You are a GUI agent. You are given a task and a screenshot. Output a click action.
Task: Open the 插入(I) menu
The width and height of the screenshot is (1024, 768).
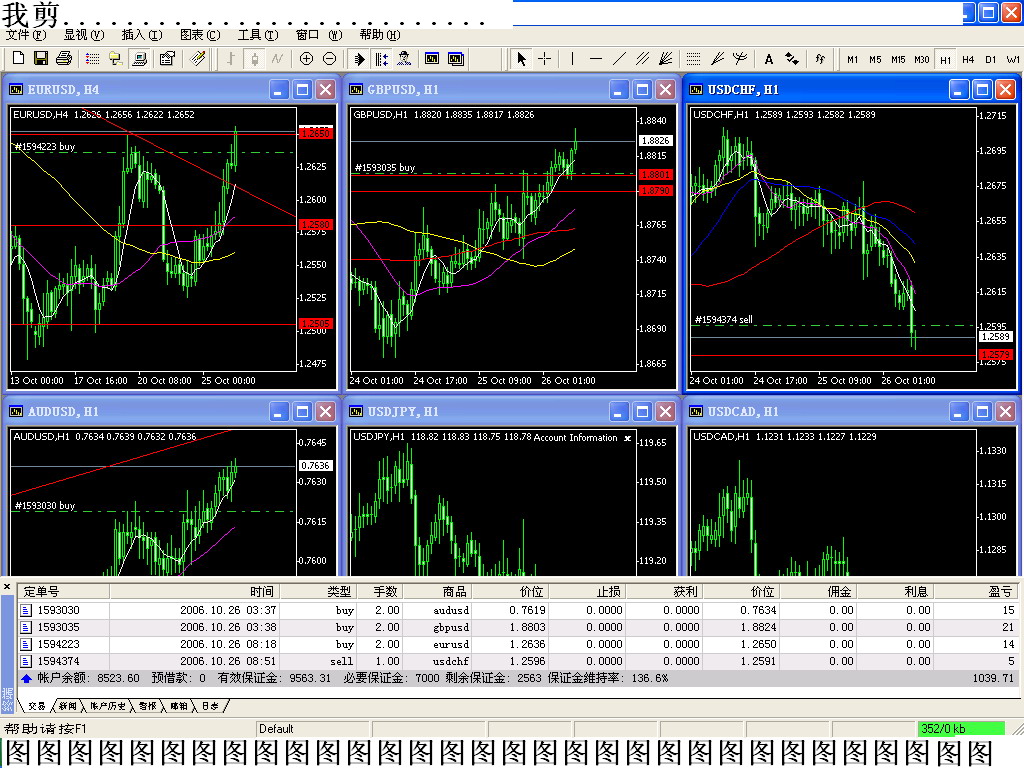142,35
